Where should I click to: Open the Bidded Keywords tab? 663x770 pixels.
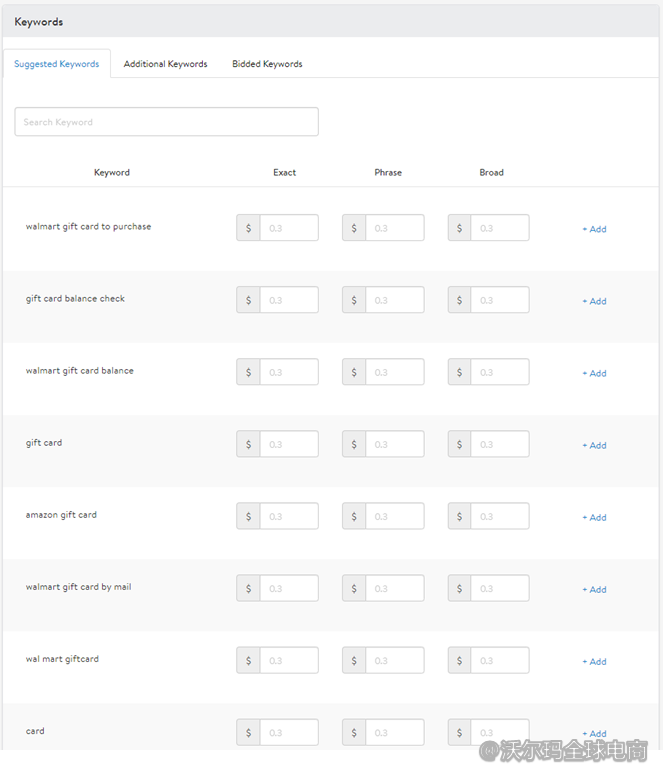267,64
